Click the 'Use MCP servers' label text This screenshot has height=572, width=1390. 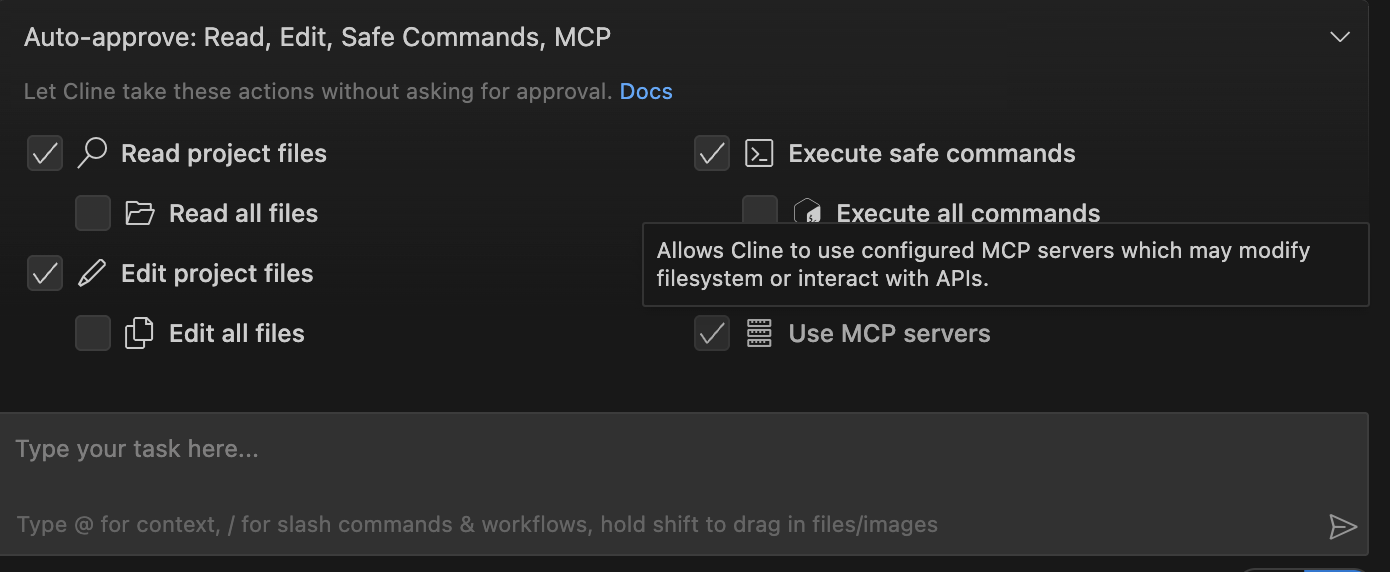coord(889,333)
